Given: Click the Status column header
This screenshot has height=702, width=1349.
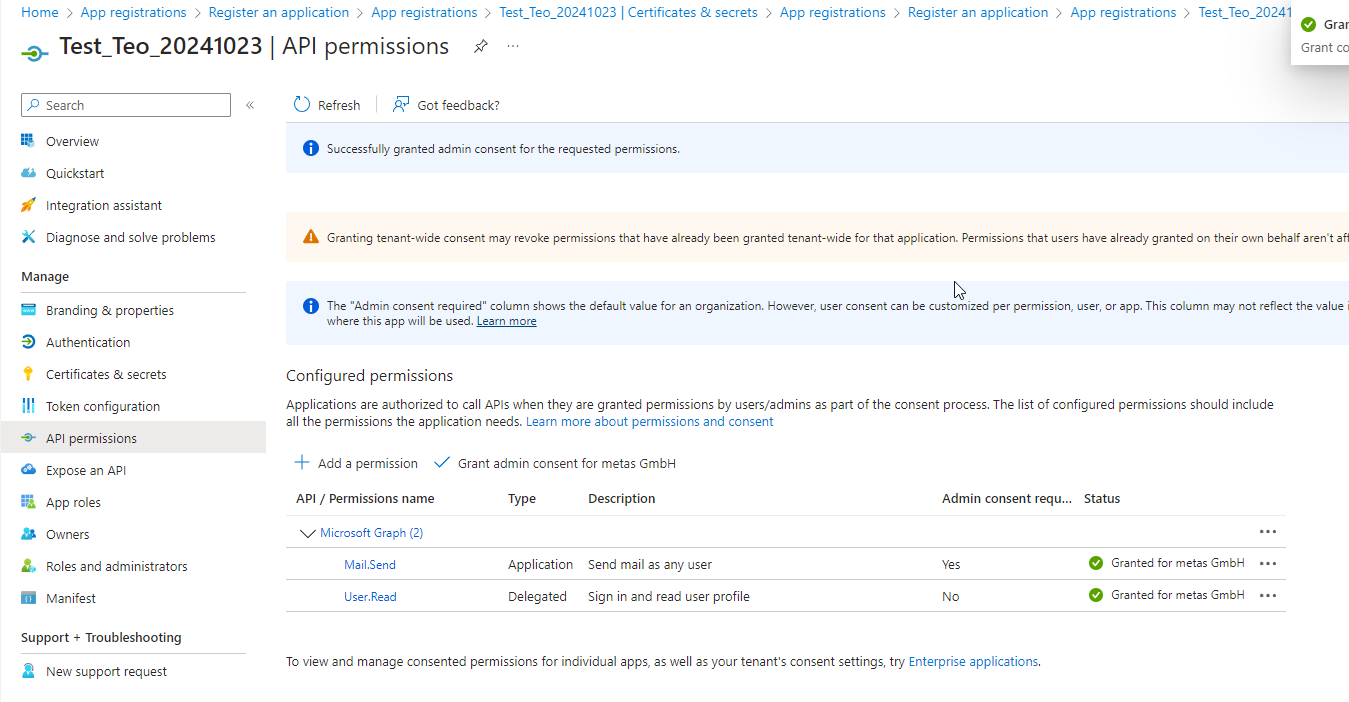Looking at the screenshot, I should (x=1102, y=498).
